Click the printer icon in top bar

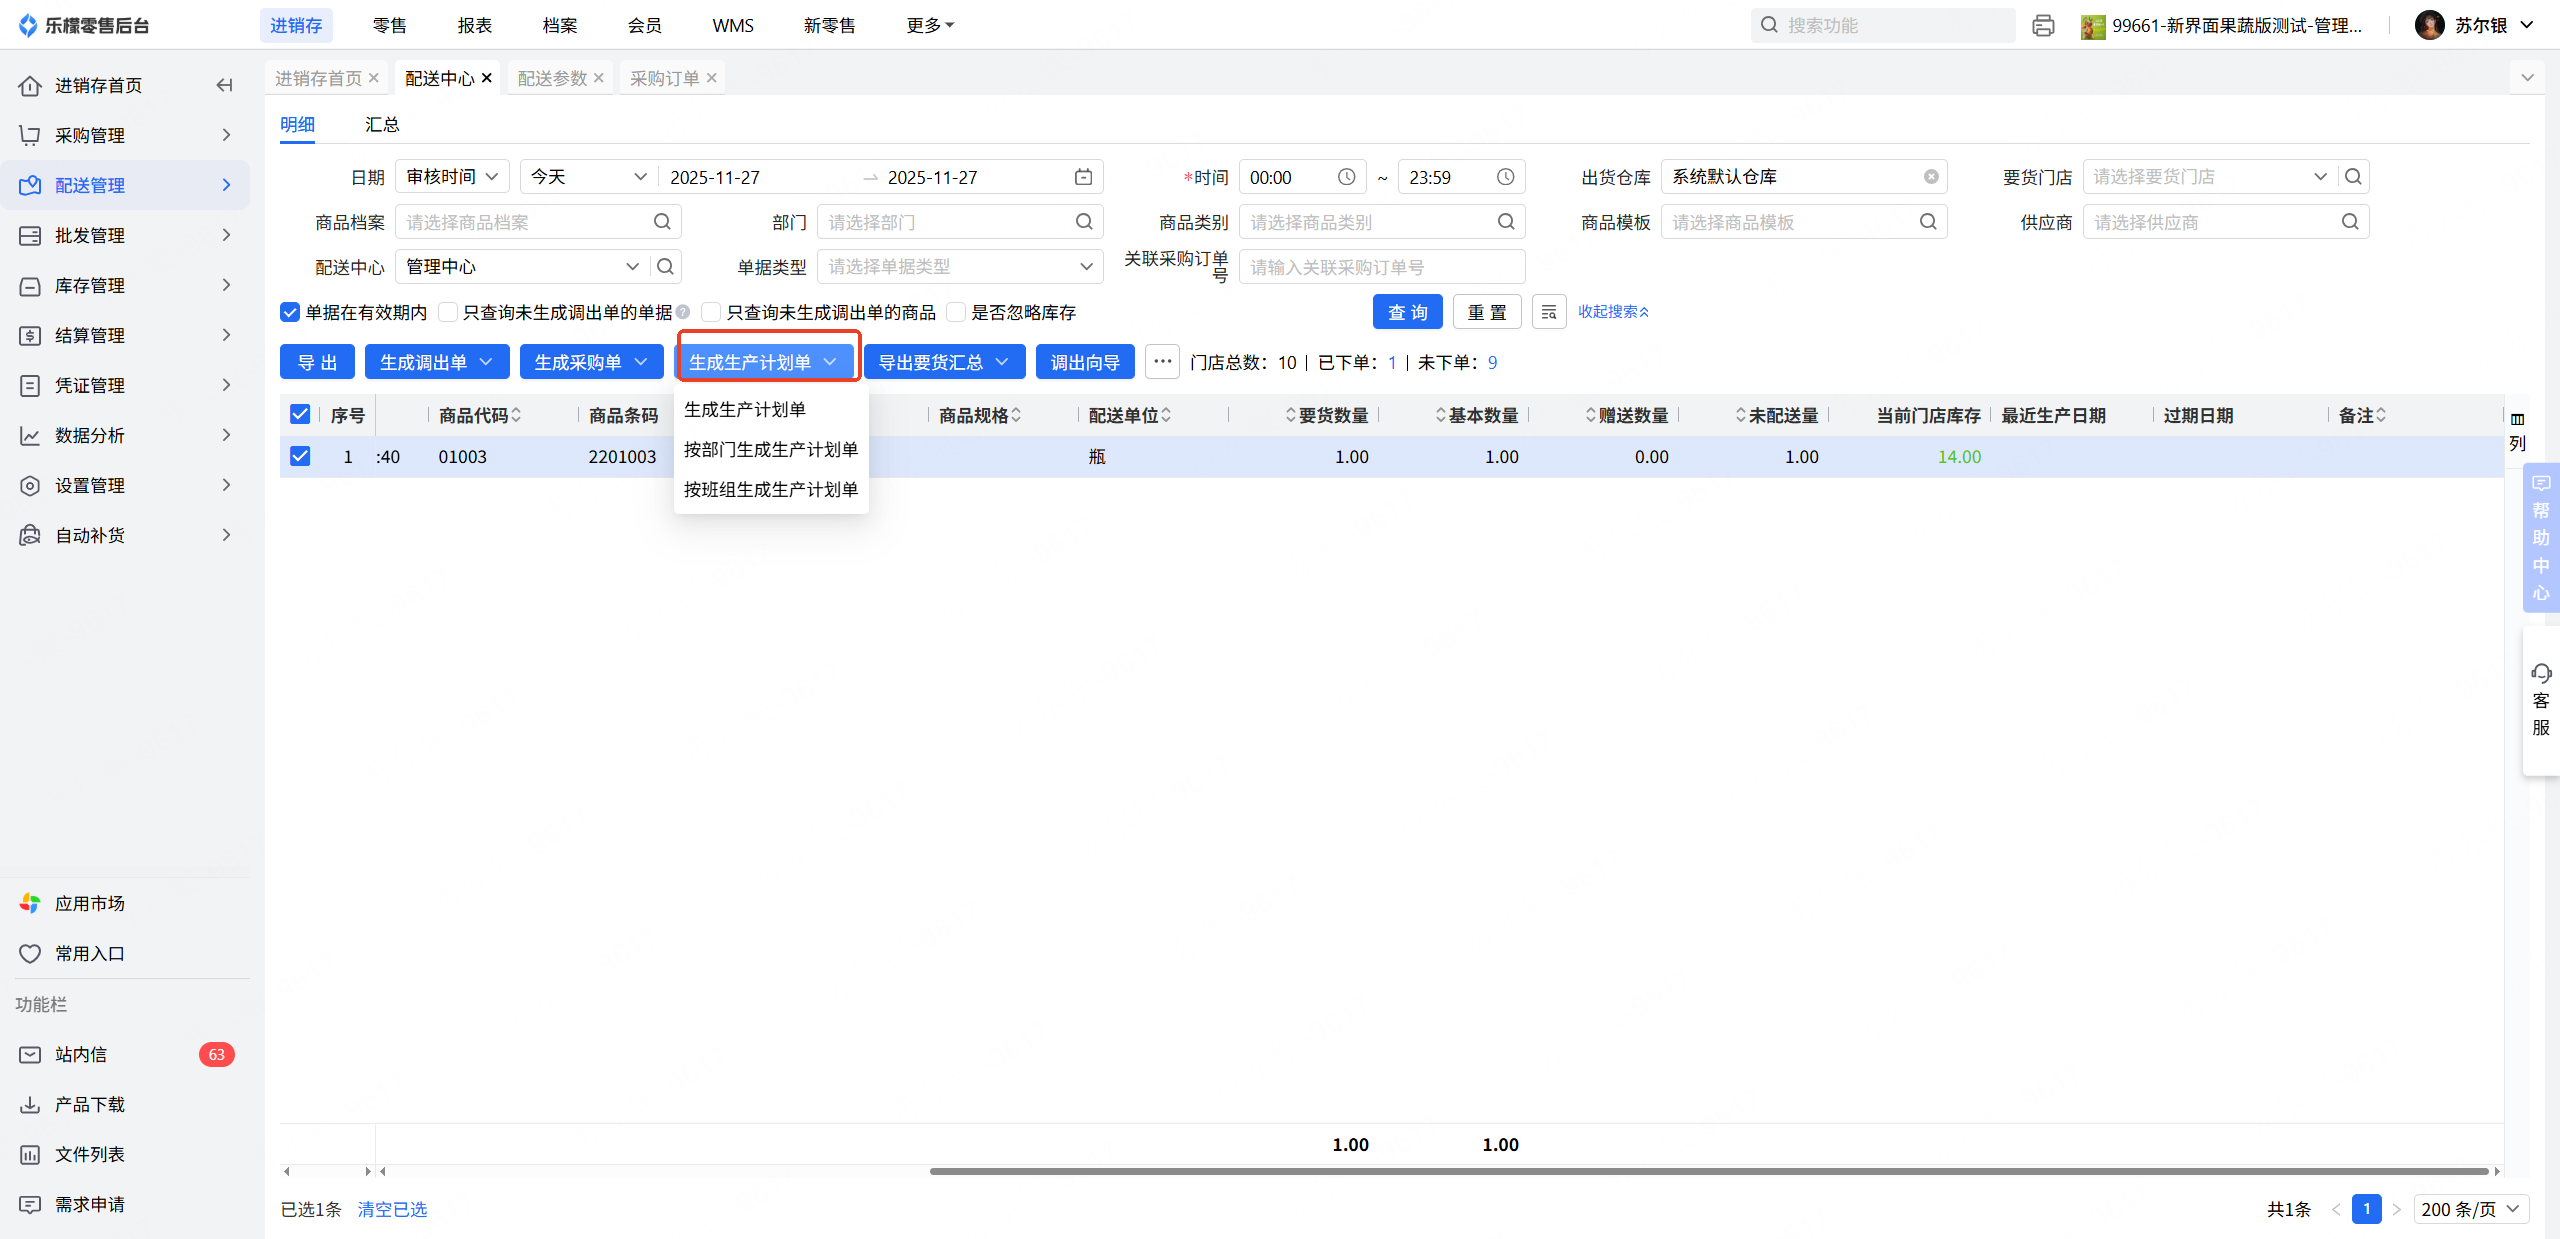coord(2043,26)
